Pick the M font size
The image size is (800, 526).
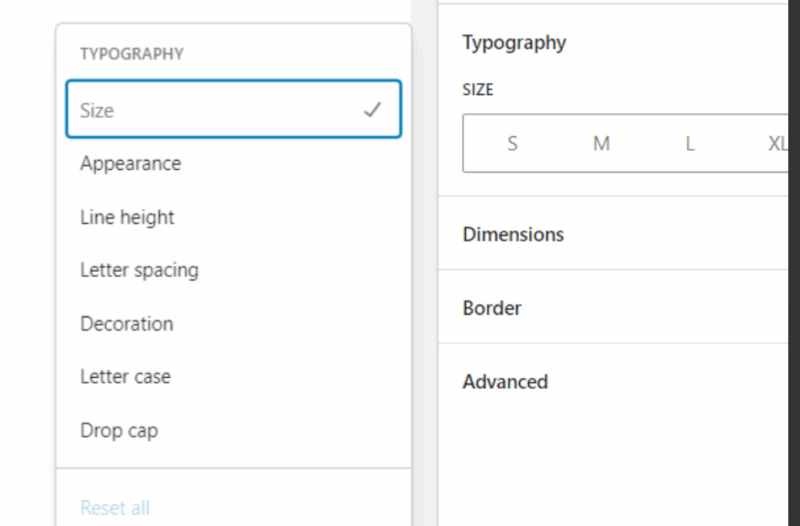[x=601, y=144]
